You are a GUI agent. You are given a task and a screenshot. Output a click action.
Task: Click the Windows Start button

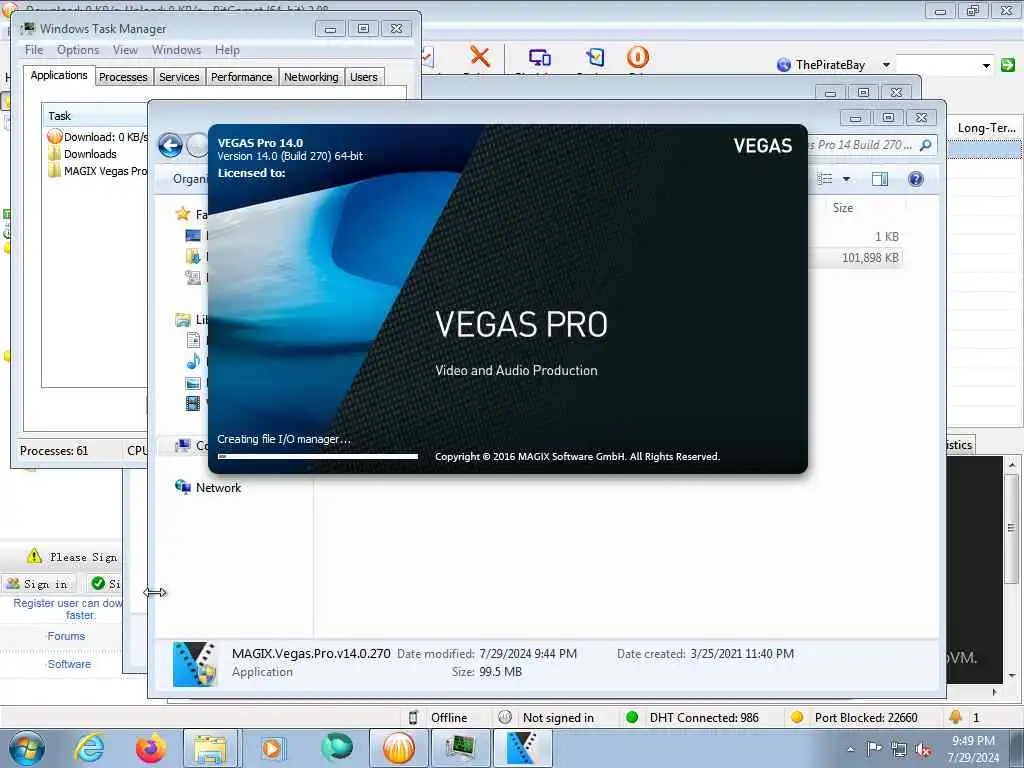tap(27, 748)
